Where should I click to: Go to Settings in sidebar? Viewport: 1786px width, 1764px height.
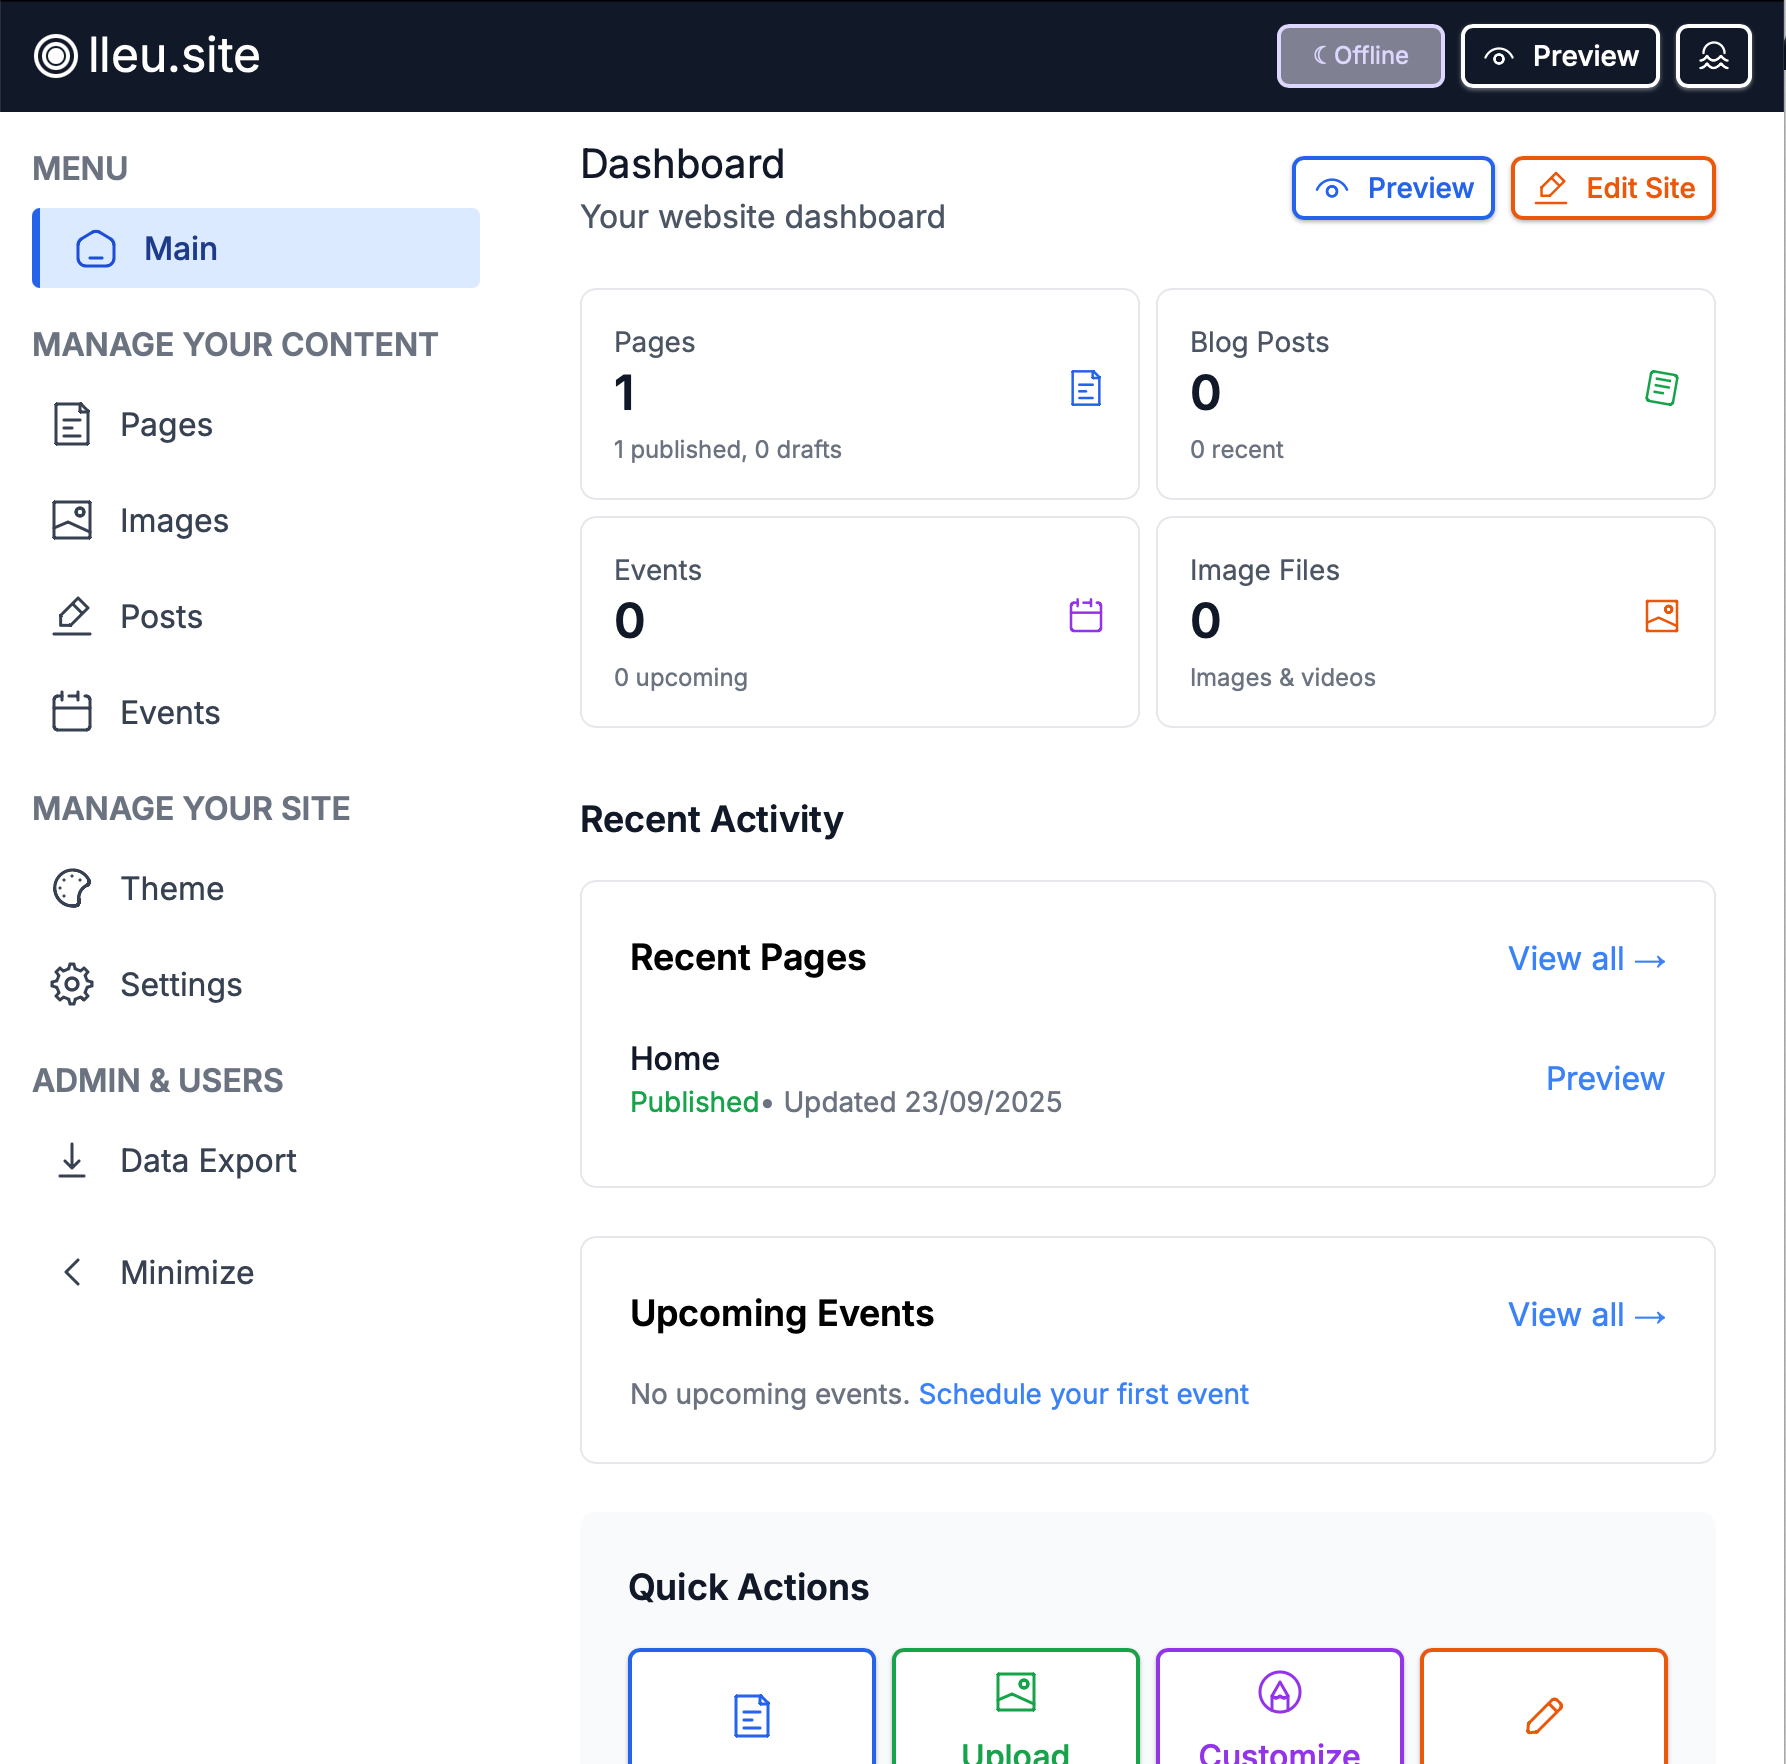pyautogui.click(x=180, y=984)
